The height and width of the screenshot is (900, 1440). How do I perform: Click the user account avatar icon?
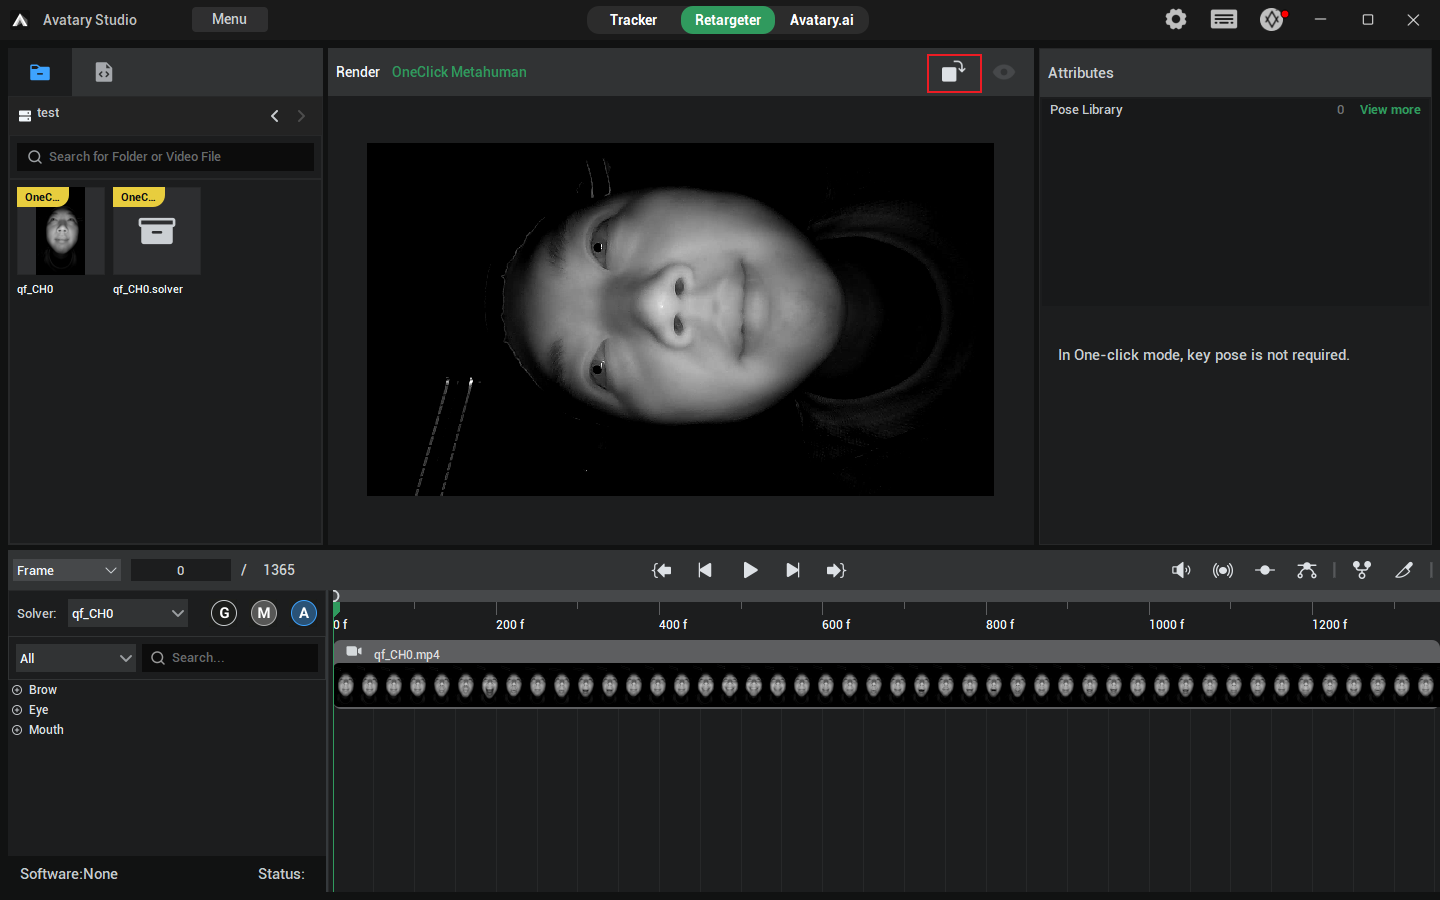coord(1272,19)
